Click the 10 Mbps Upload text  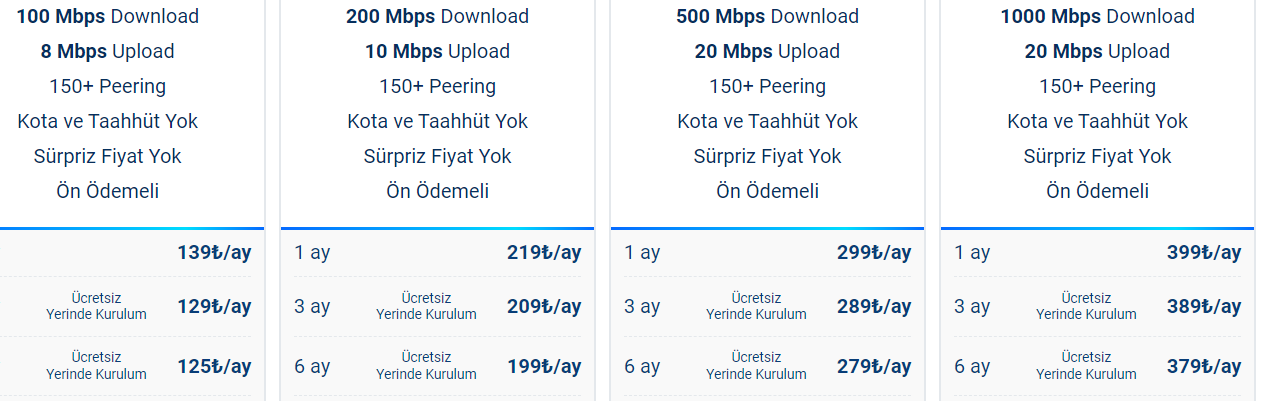(x=437, y=52)
